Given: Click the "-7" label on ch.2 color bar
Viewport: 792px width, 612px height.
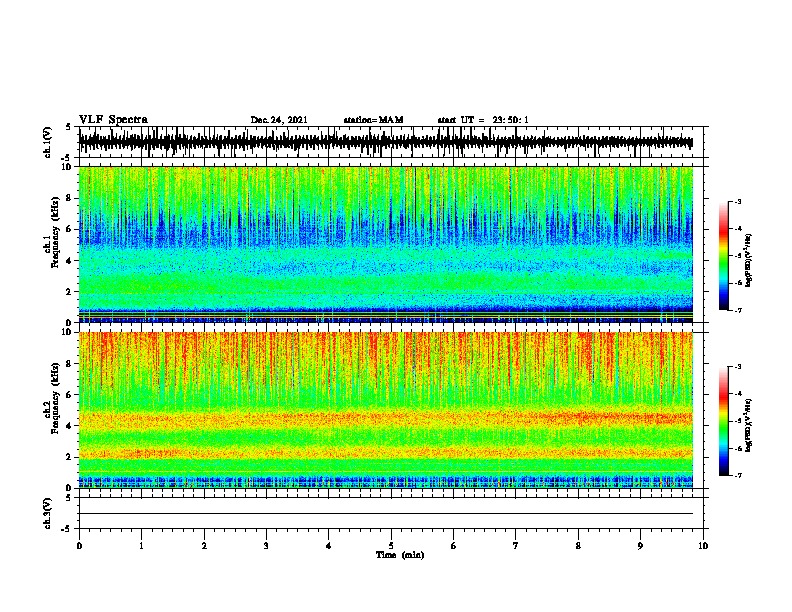Looking at the screenshot, I should pyautogui.click(x=737, y=475).
